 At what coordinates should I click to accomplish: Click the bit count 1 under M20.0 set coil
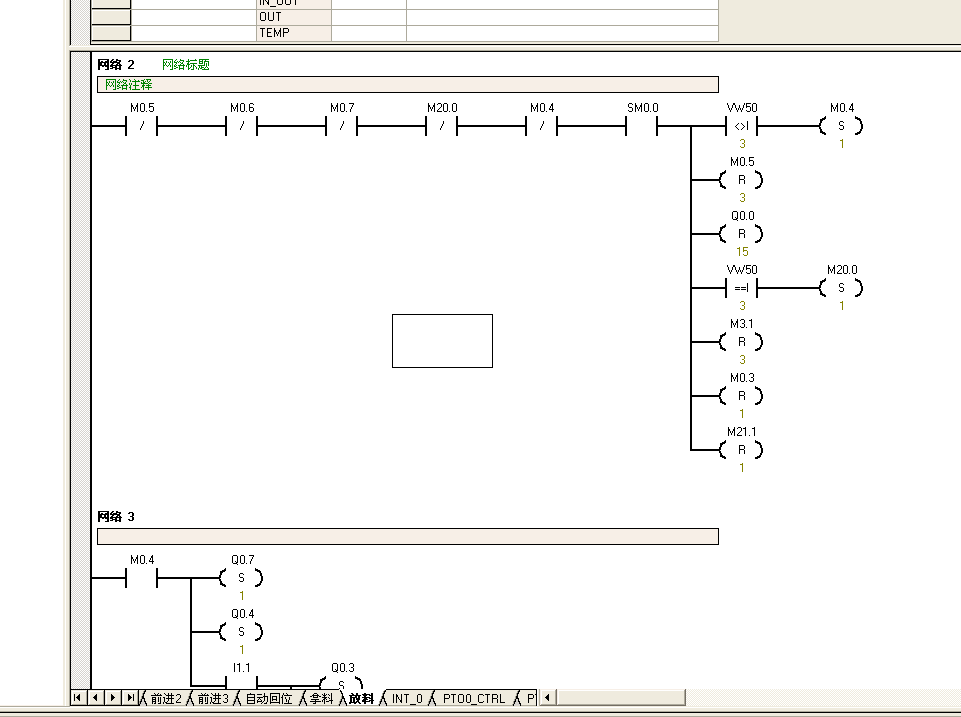(x=841, y=306)
